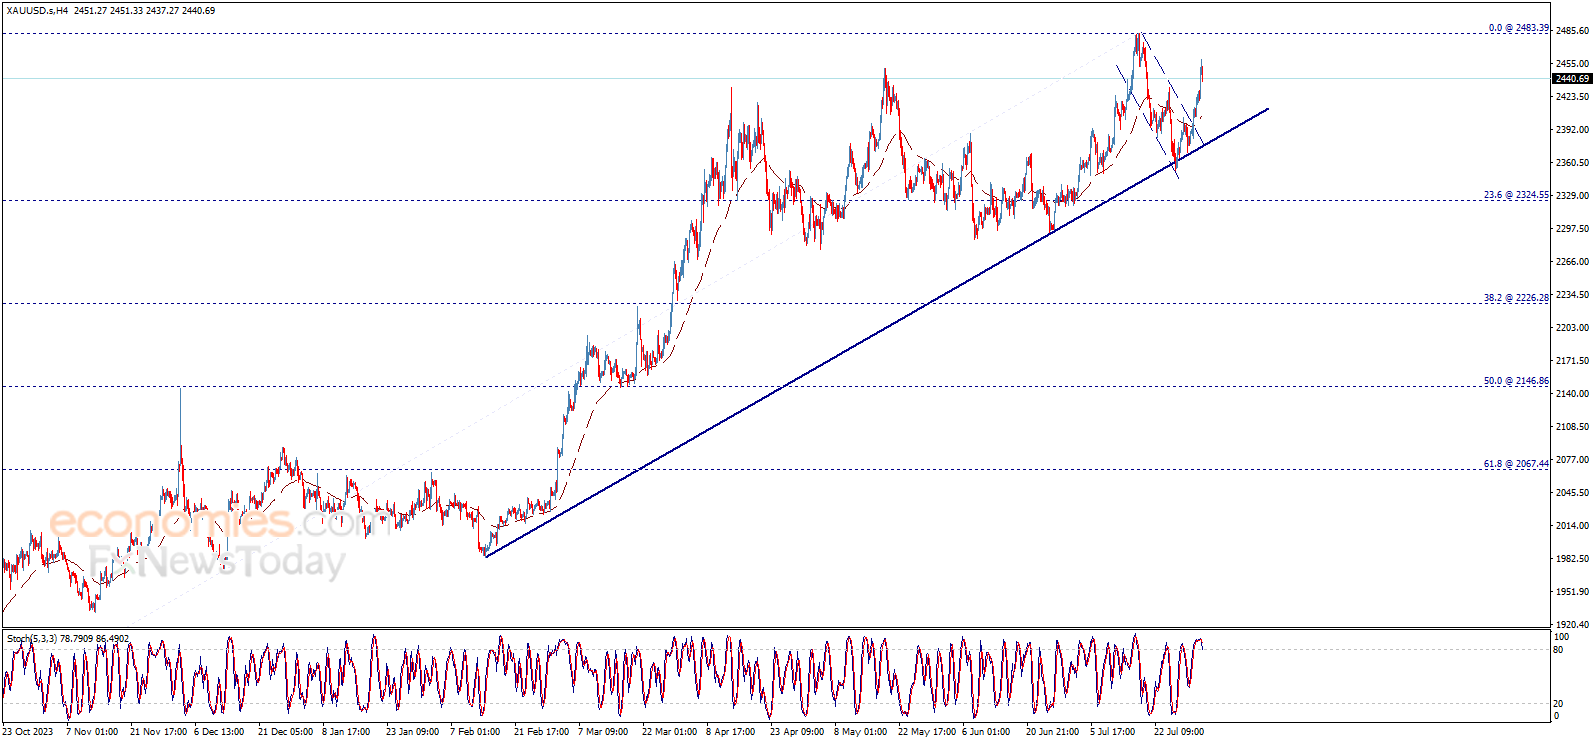Click the 2140.00 price axis label
The height and width of the screenshot is (743, 1596).
[x=1572, y=394]
